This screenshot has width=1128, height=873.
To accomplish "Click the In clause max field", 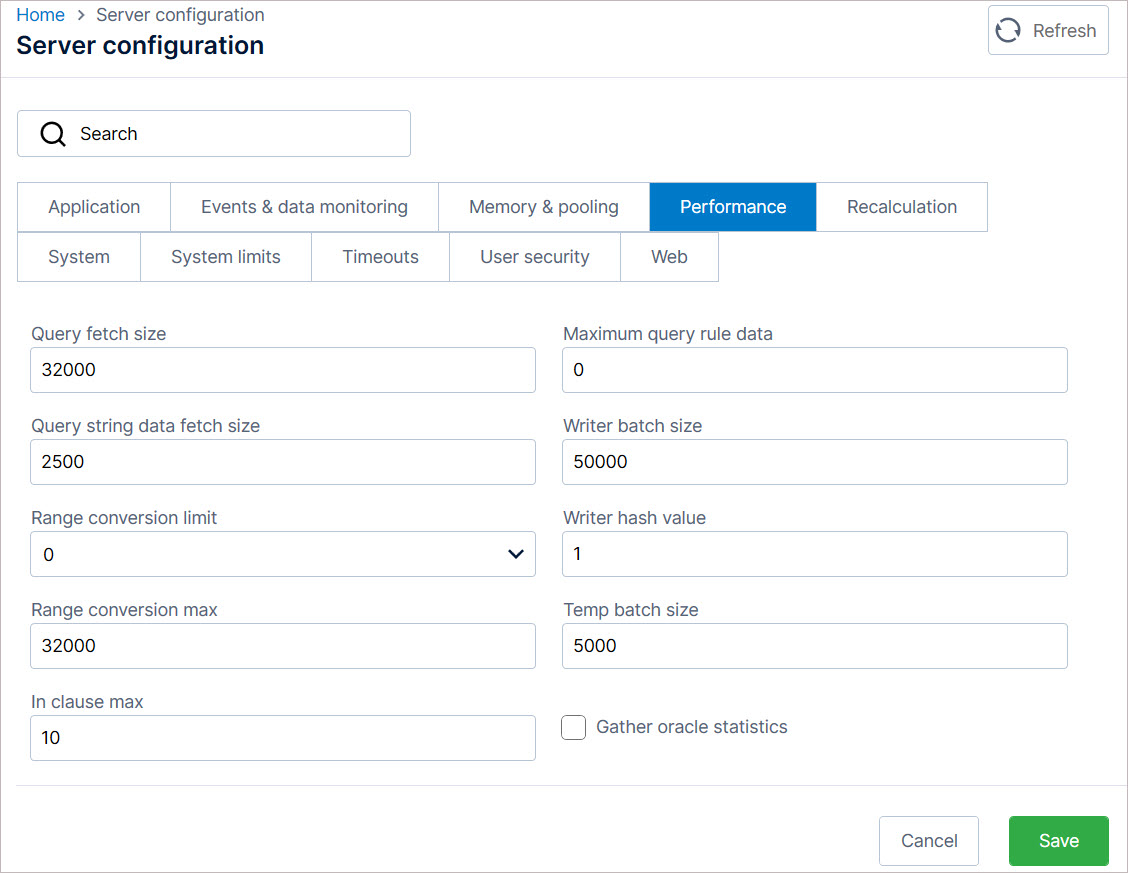I will [x=282, y=738].
